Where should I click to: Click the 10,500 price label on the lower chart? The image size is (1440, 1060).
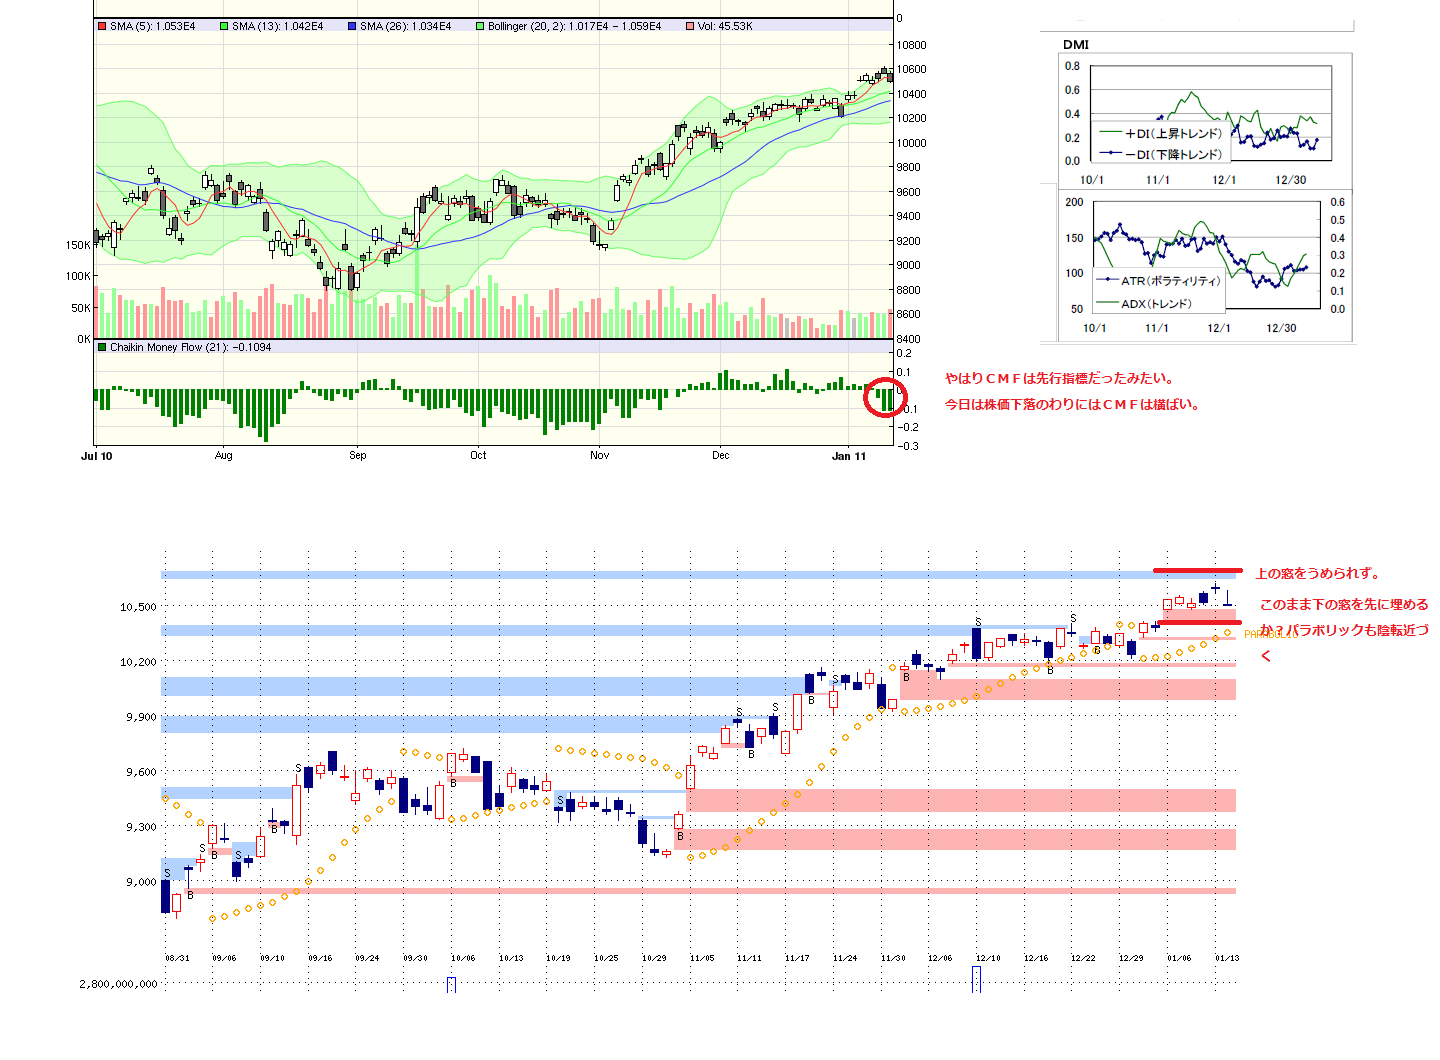tap(138, 607)
